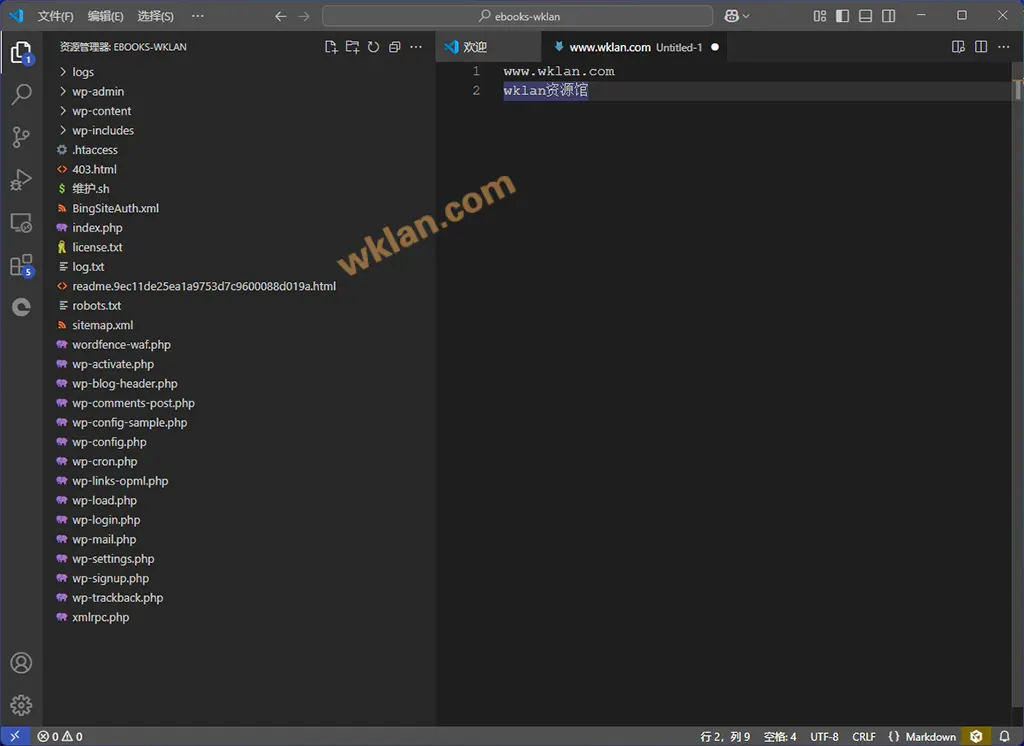Create a new folder in Explorer
Image resolution: width=1024 pixels, height=746 pixels.
[353, 47]
